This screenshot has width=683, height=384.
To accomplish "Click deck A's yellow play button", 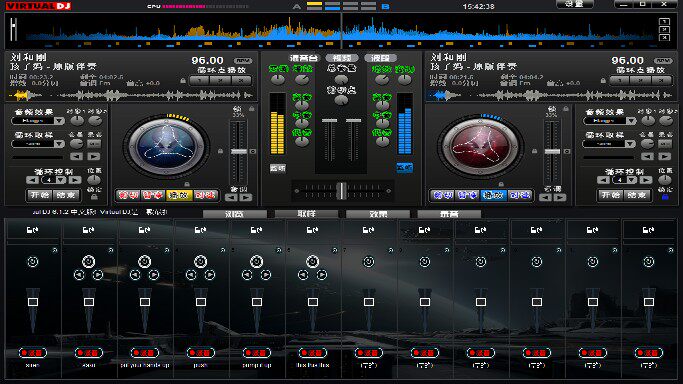I will [179, 195].
